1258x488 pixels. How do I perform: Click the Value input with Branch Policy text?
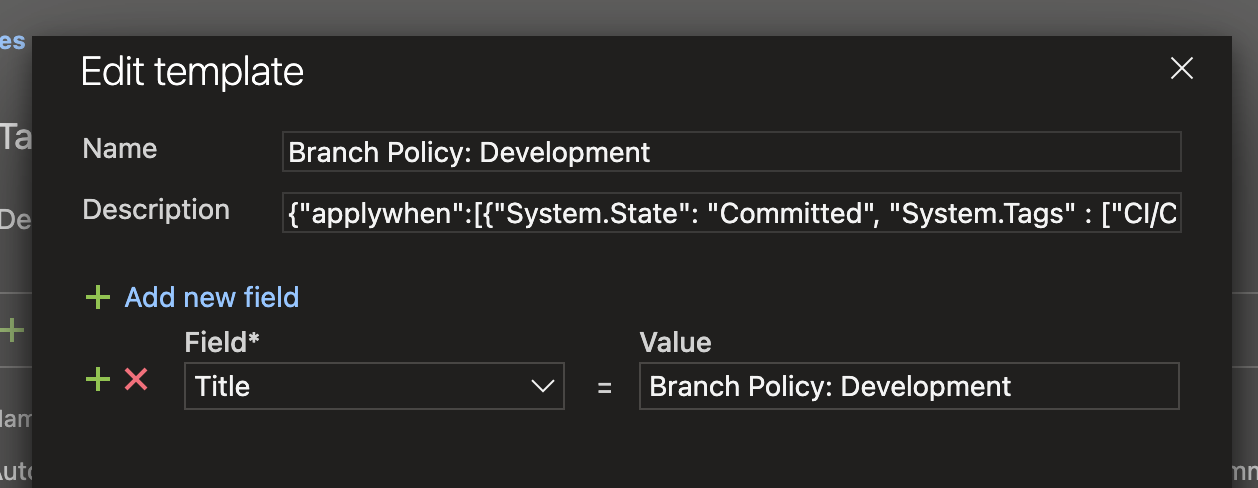pos(908,387)
